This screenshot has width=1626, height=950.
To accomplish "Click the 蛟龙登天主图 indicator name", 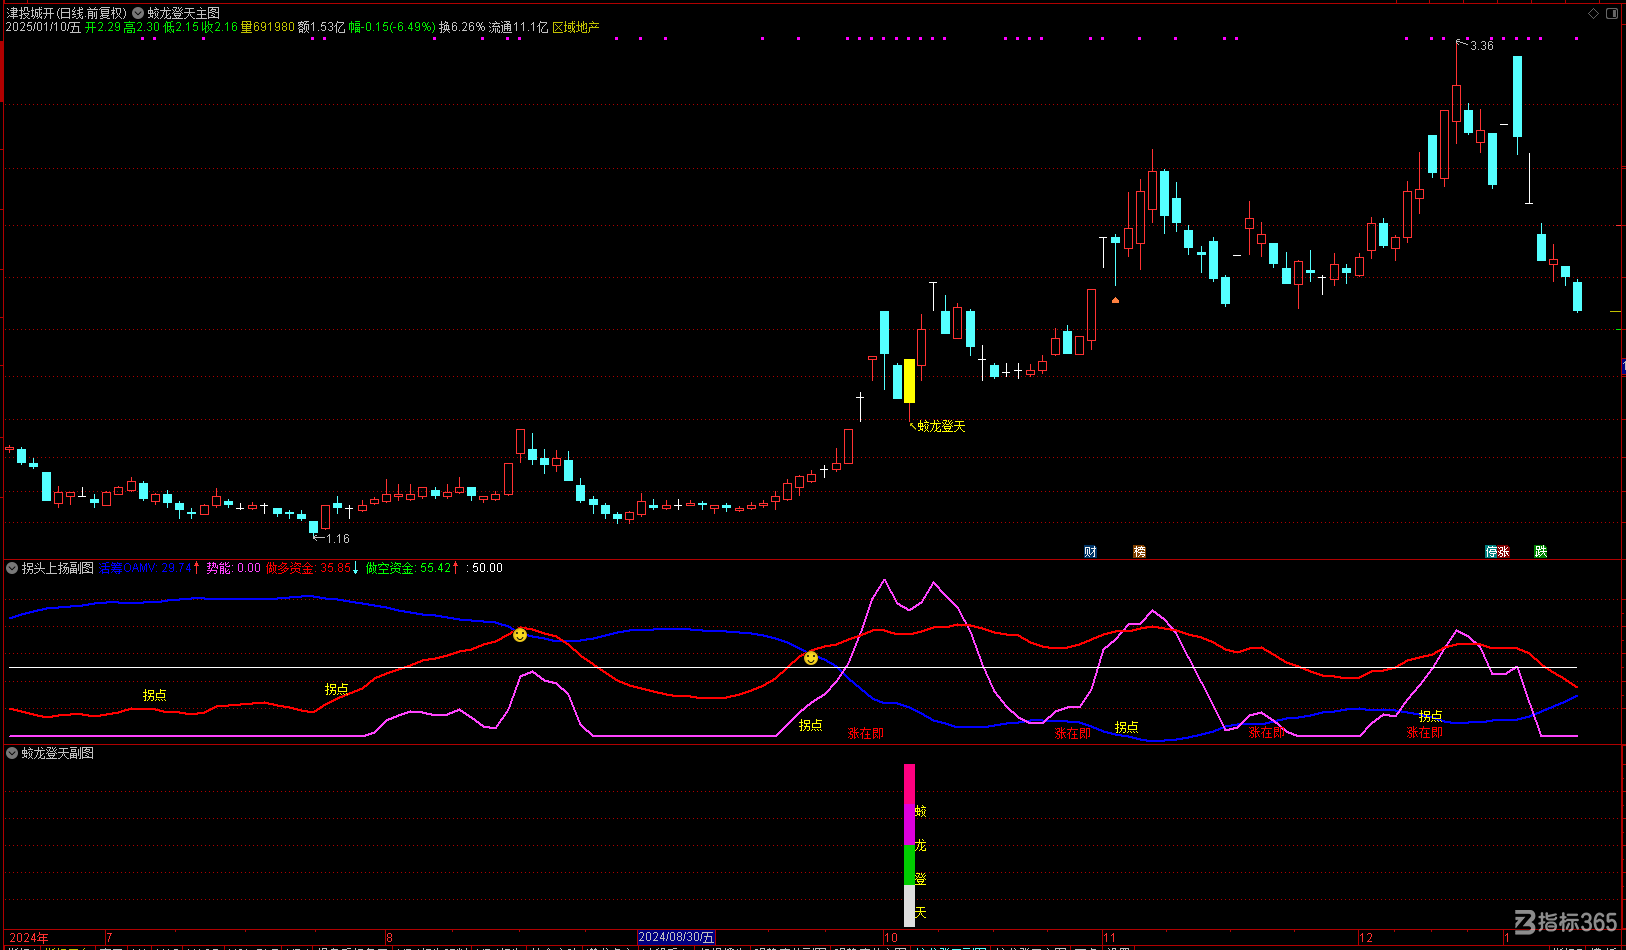I will (184, 13).
